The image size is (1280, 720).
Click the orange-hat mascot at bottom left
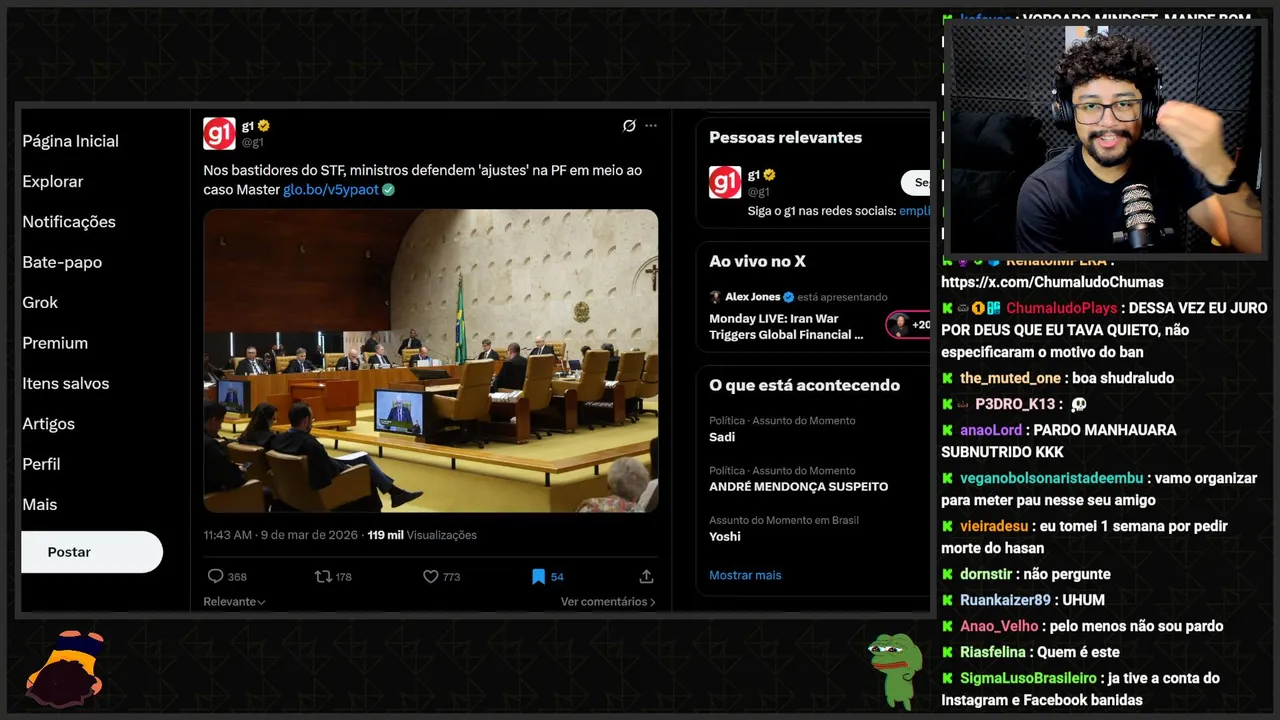(65, 669)
